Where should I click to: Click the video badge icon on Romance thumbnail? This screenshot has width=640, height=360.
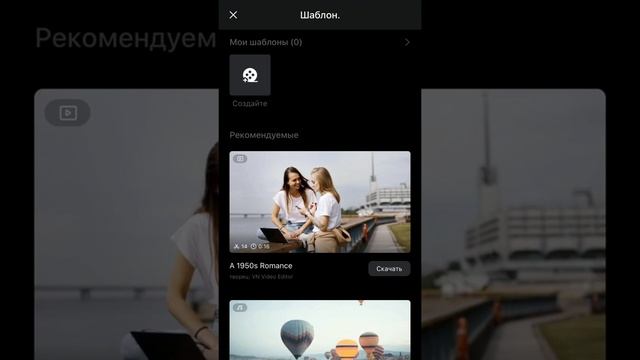[x=240, y=158]
